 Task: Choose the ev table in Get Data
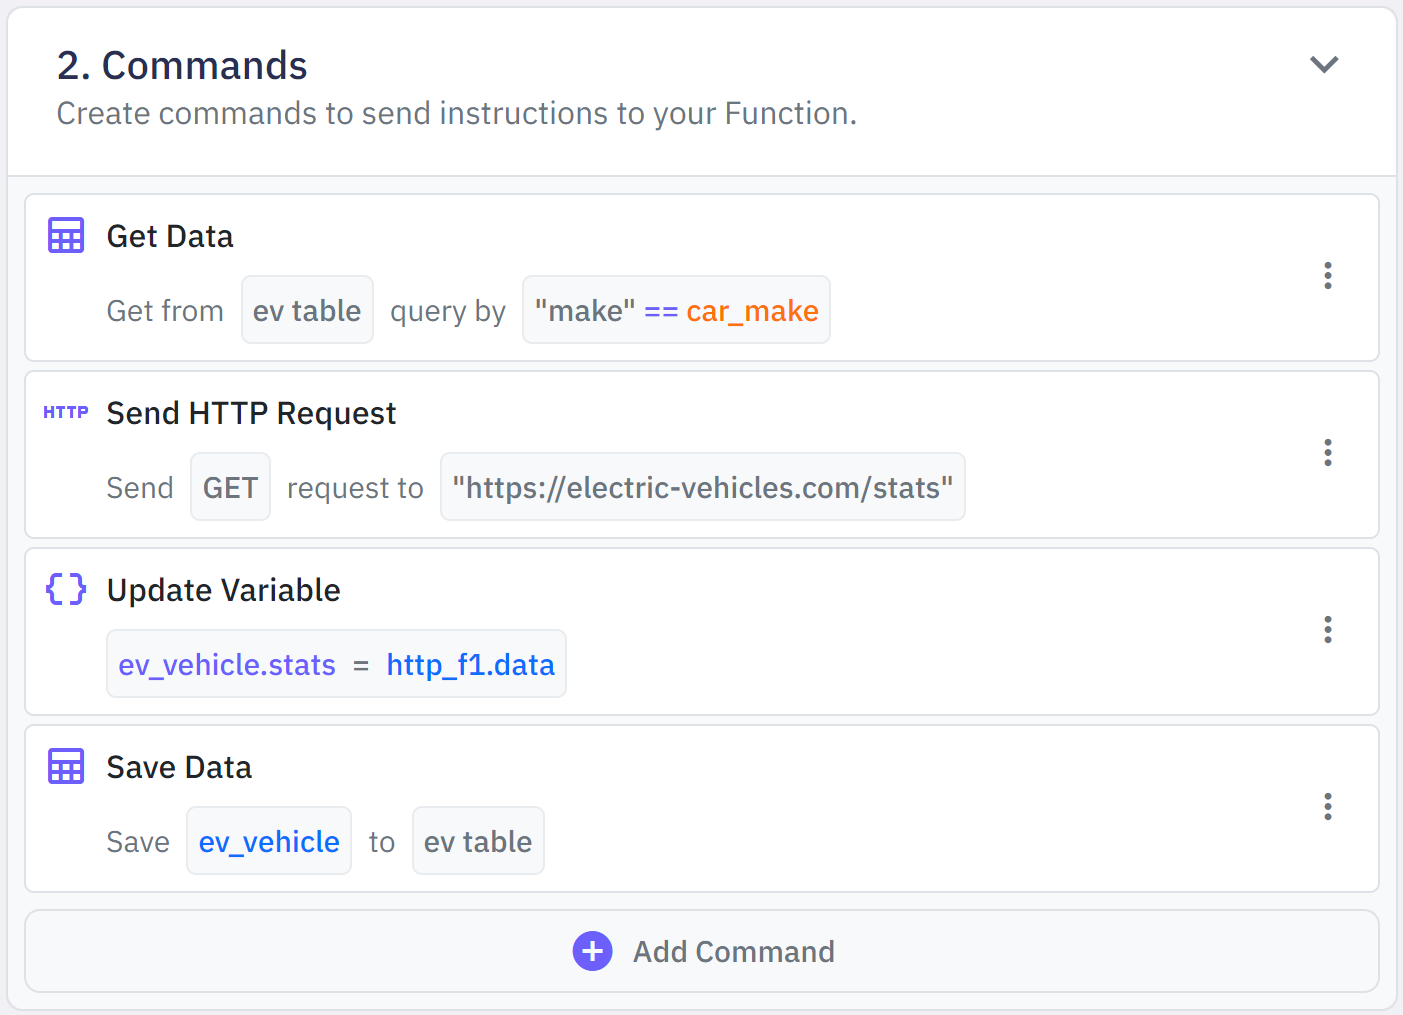[x=307, y=310]
